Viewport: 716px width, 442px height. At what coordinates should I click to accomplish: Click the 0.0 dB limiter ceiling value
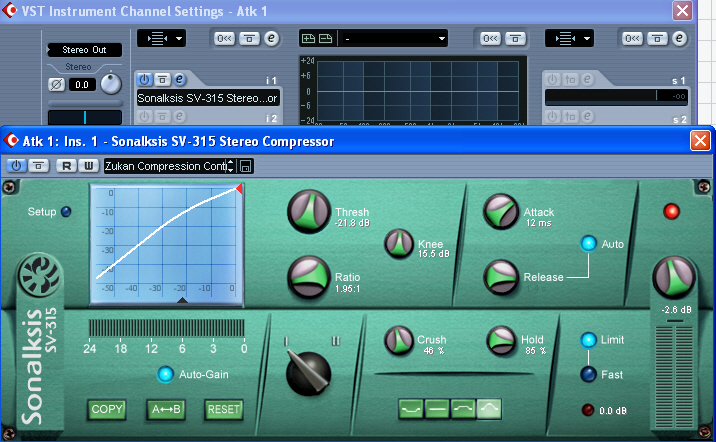coord(613,410)
